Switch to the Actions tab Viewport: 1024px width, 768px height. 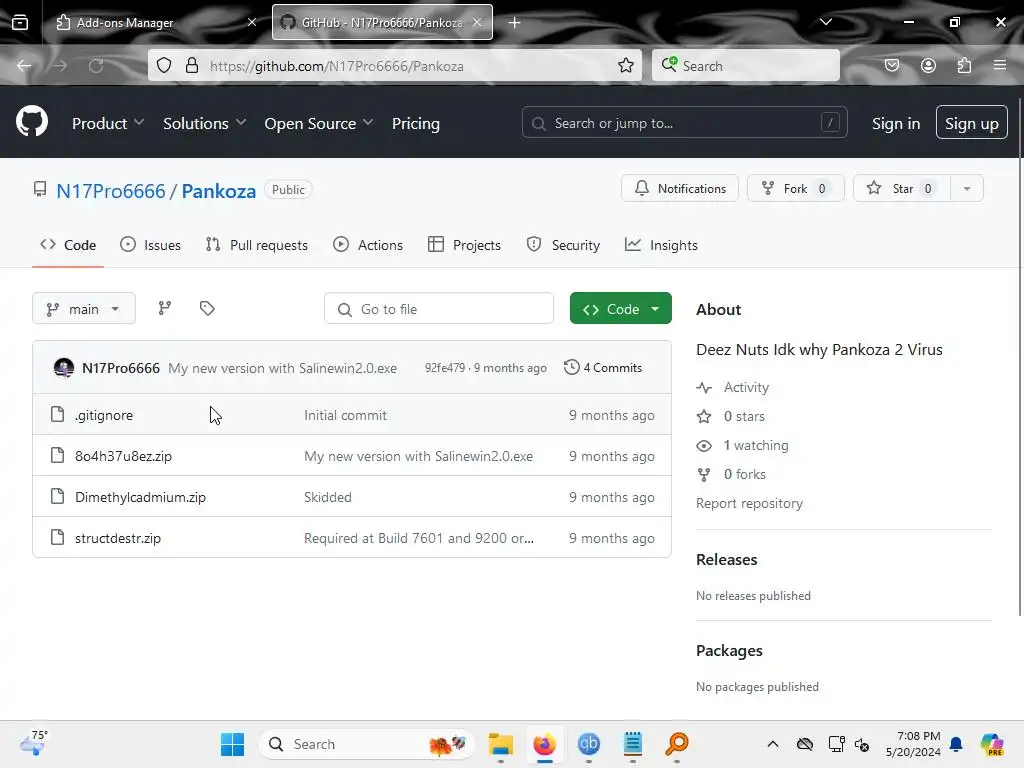pos(368,245)
